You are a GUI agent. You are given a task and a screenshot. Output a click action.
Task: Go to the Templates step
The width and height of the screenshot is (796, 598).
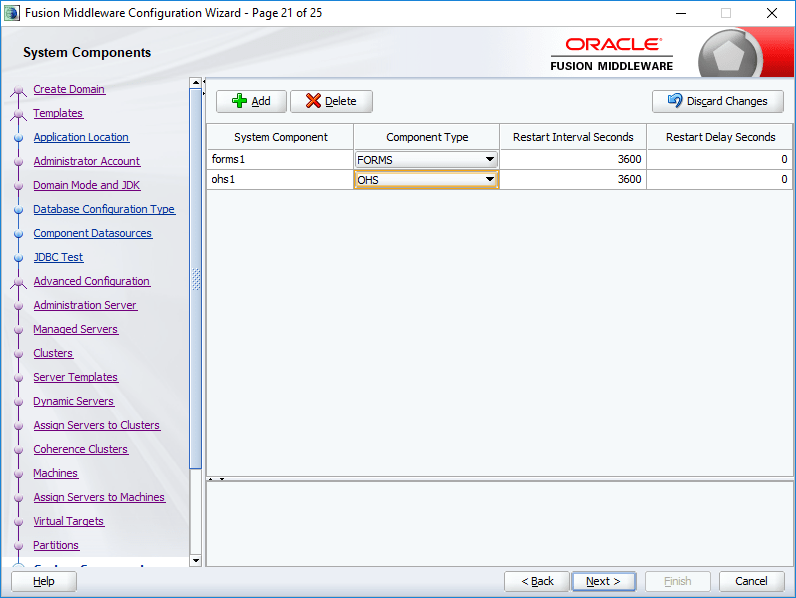click(58, 113)
